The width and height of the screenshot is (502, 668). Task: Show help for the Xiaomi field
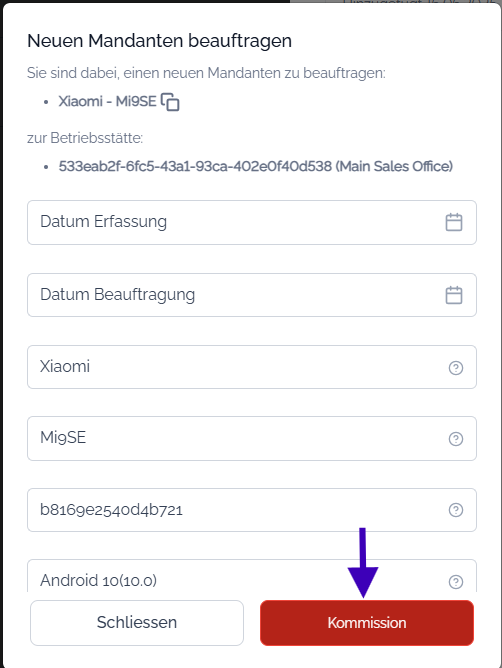456,368
